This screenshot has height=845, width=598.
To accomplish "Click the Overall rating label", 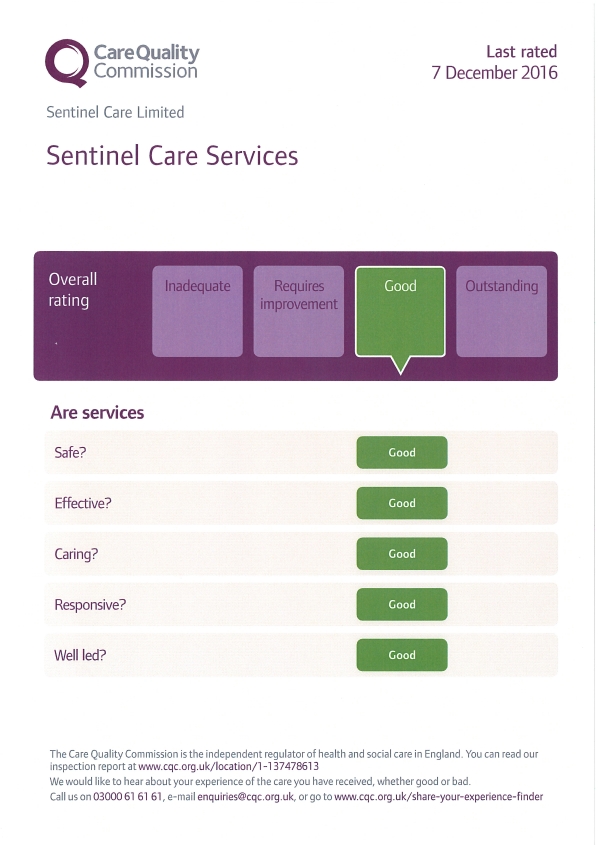I will [73, 289].
